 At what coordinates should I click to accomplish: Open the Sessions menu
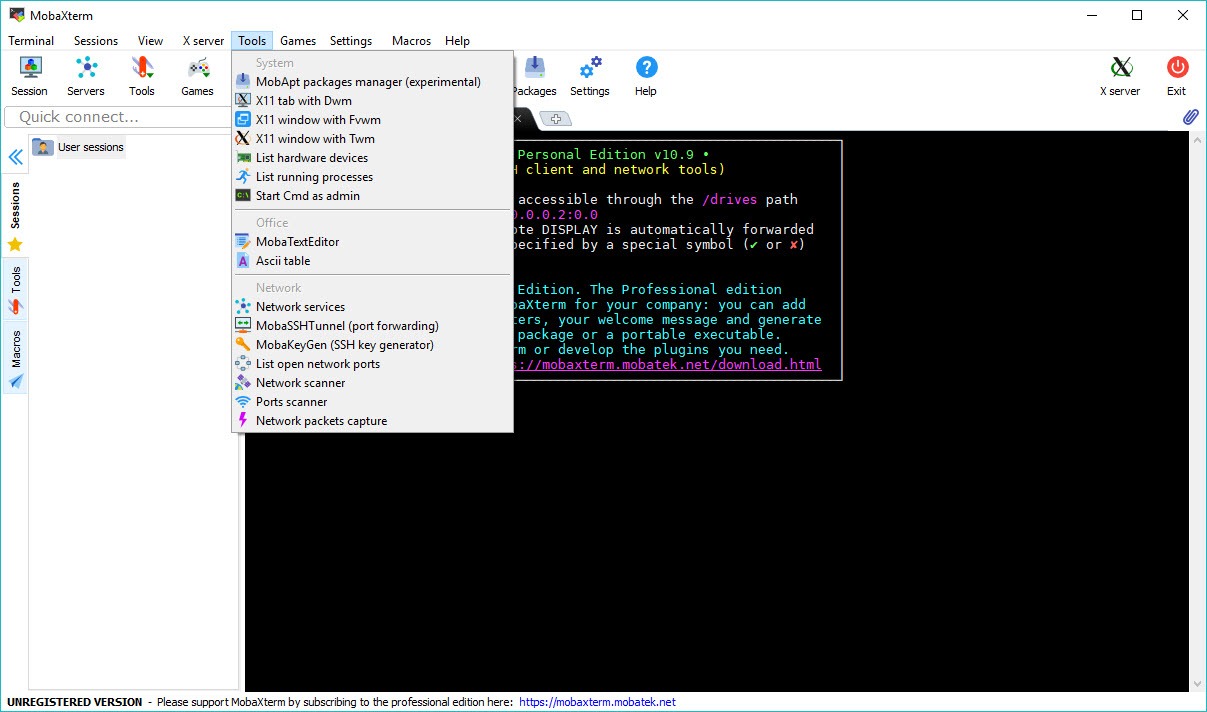96,41
